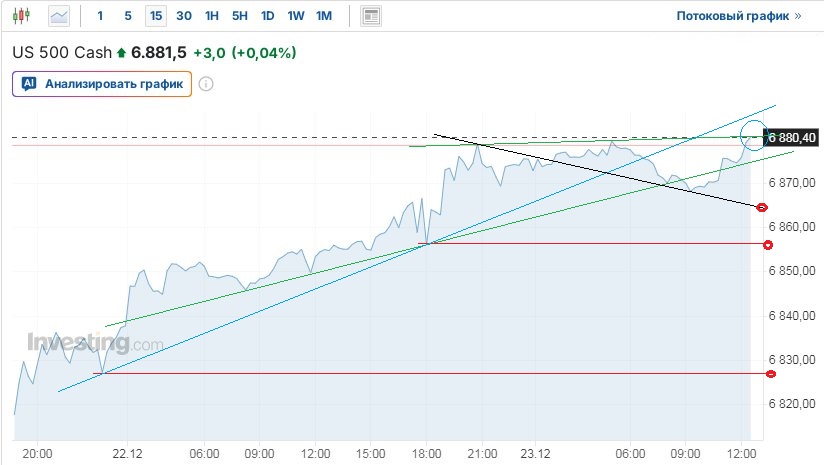Select the 1 minute timeframe
824x465 pixels.
[x=100, y=16]
